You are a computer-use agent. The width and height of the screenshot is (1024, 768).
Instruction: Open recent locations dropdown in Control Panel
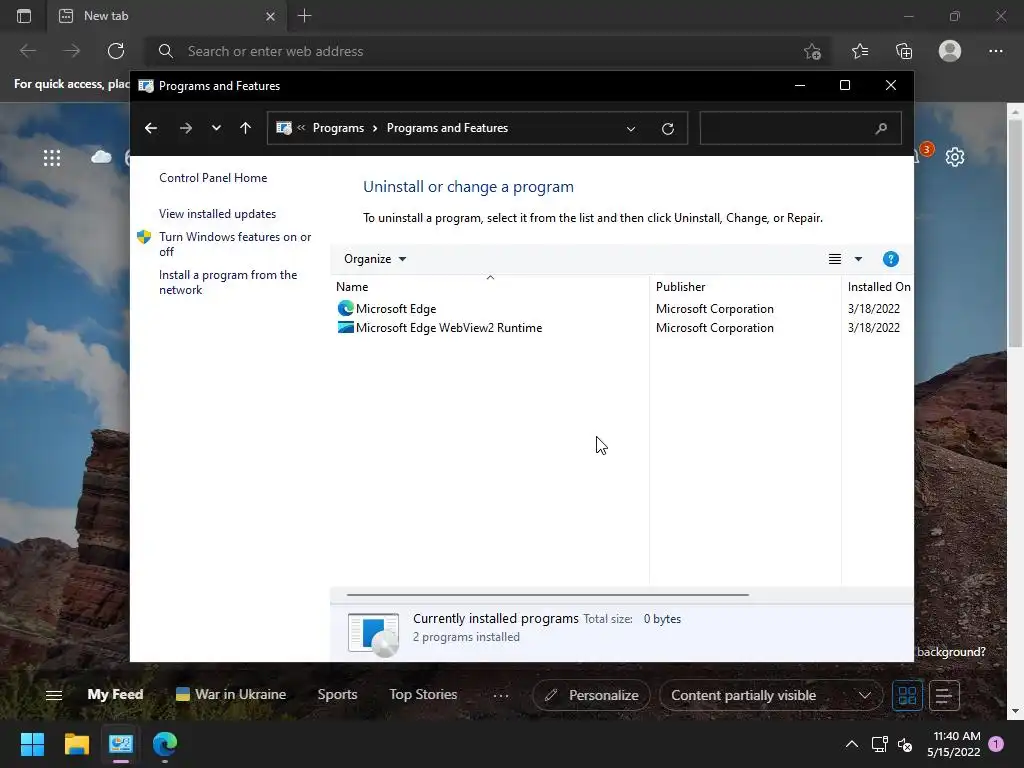pyautogui.click(x=216, y=128)
